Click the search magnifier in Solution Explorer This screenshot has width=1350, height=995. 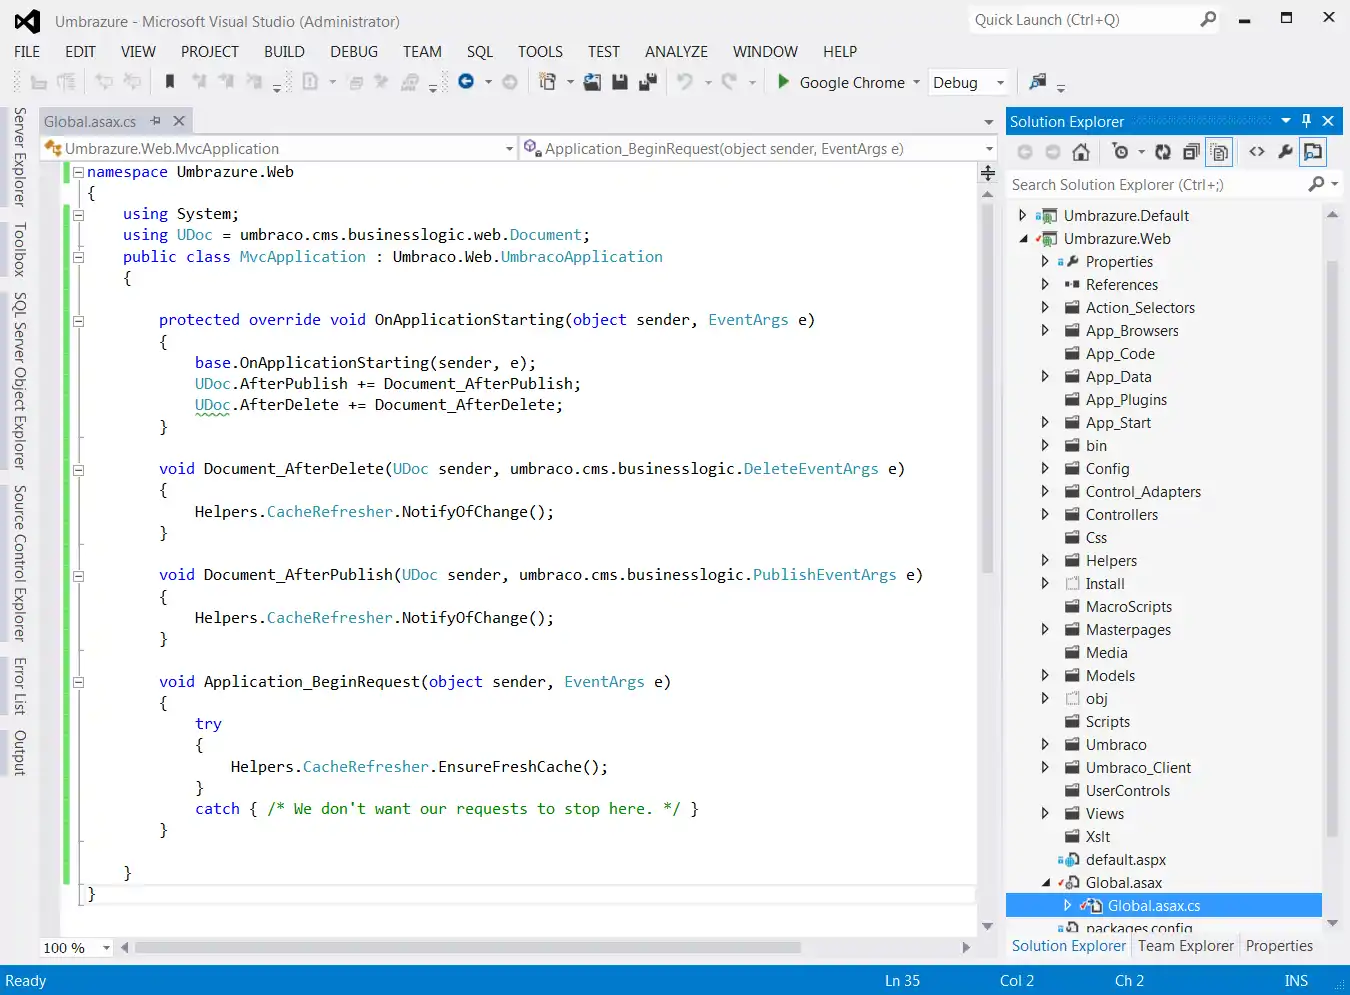click(x=1317, y=184)
